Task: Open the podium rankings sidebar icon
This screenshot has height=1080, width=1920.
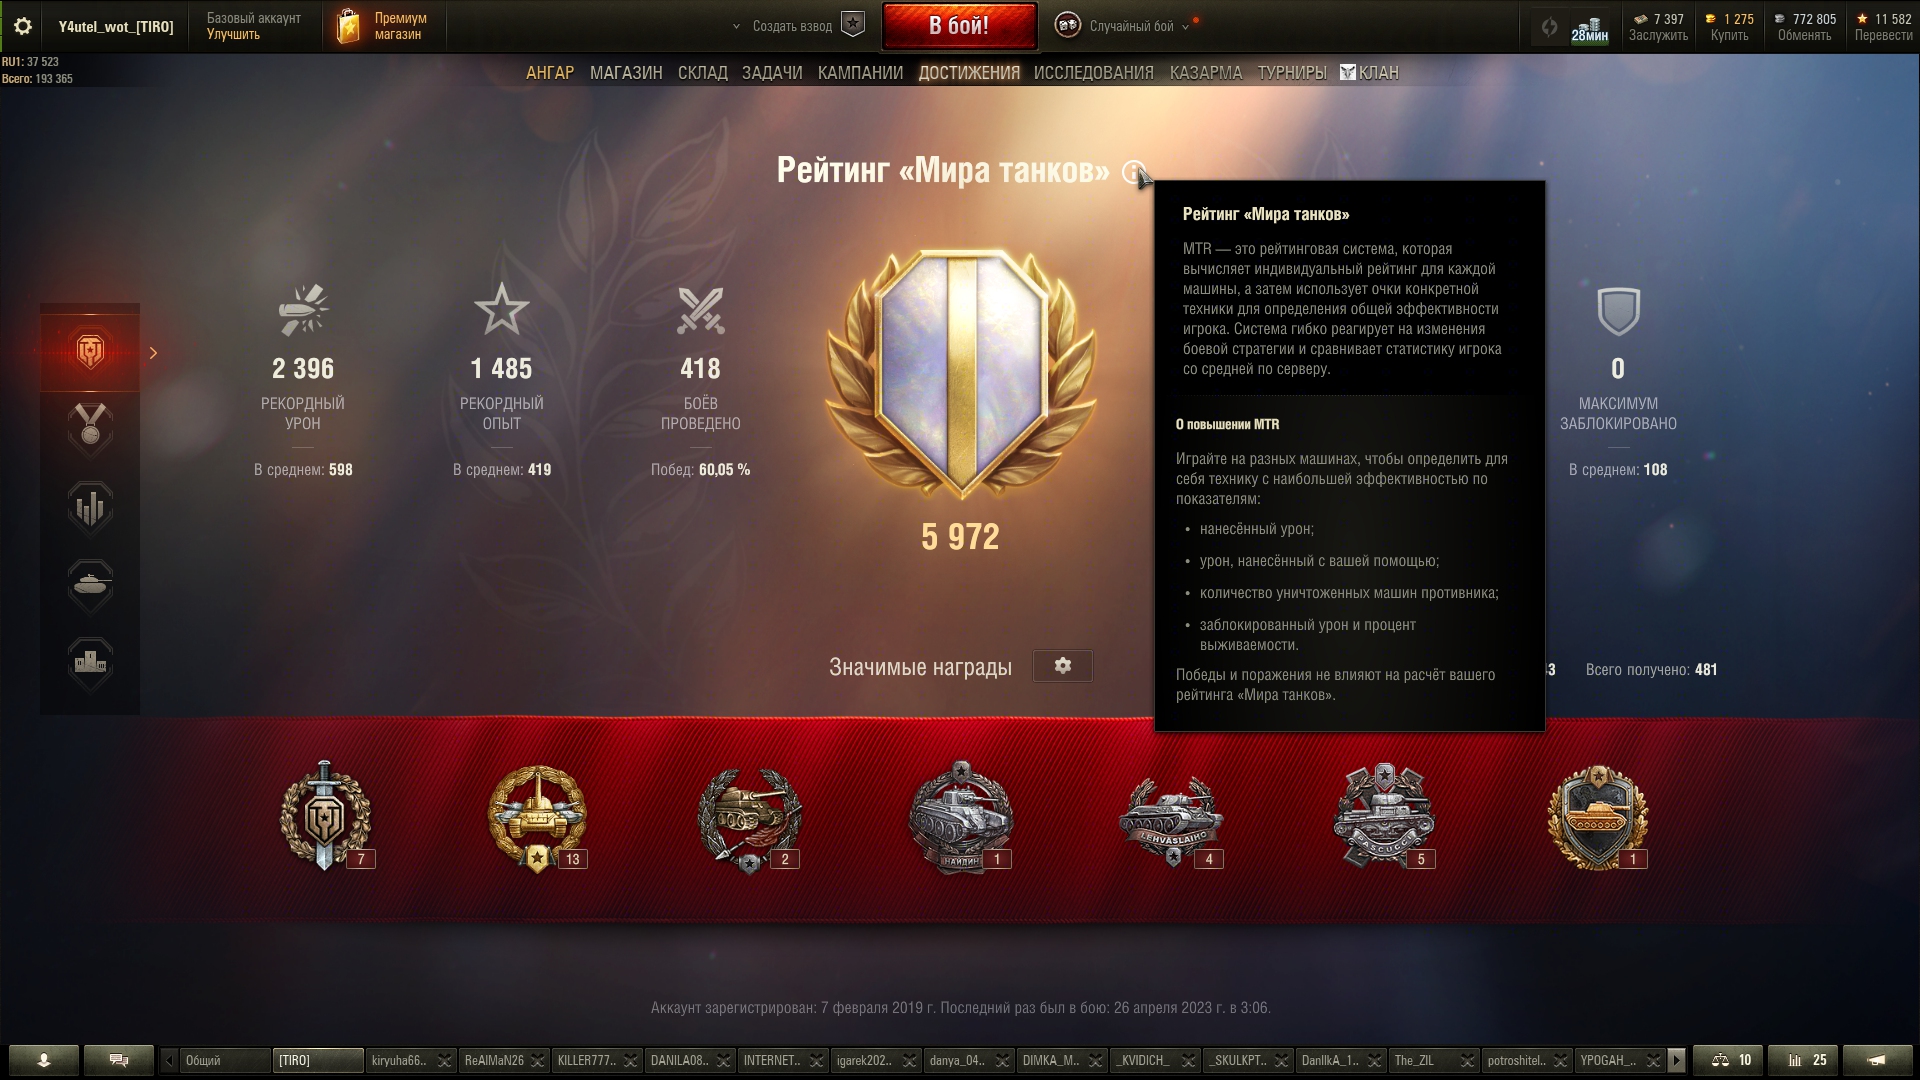Action: pos(90,664)
